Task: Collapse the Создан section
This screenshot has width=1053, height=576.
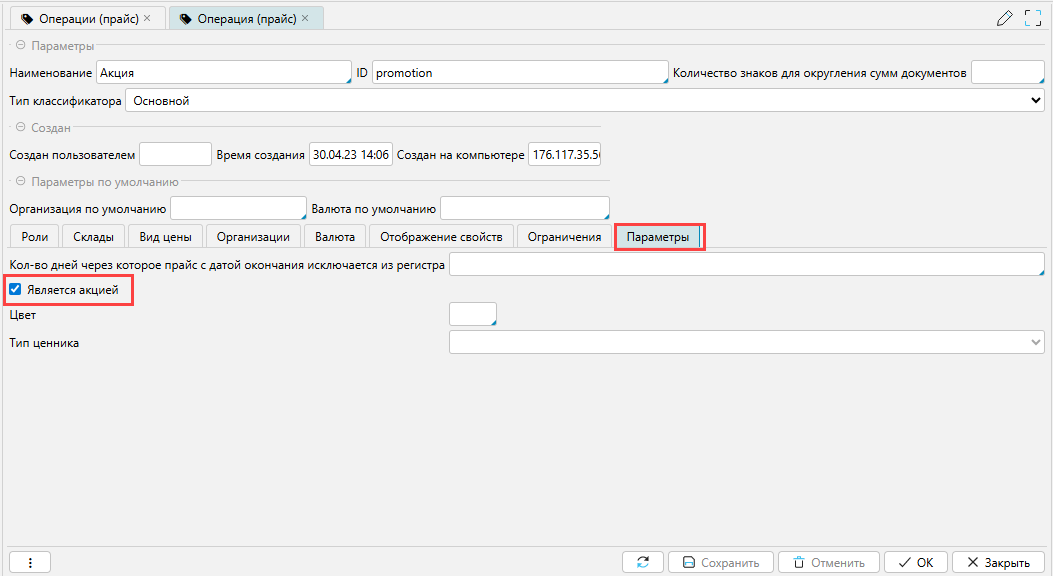Action: pyautogui.click(x=19, y=128)
